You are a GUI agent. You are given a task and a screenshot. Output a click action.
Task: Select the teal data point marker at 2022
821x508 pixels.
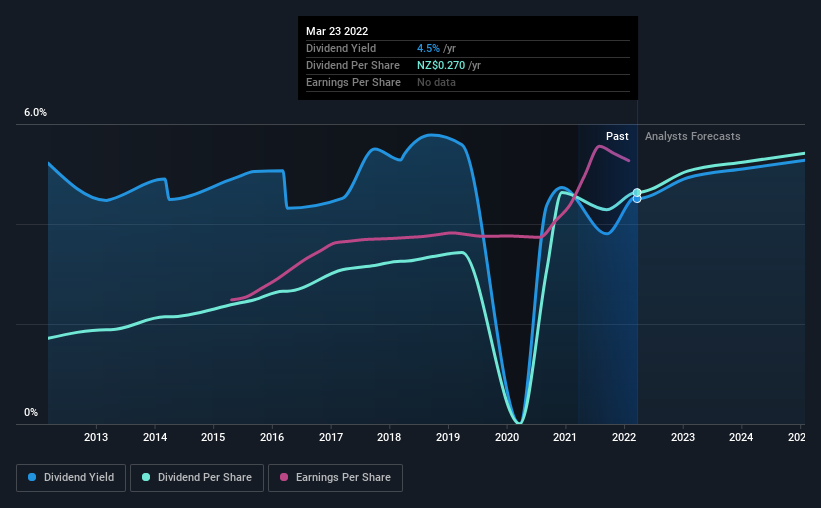coord(637,193)
